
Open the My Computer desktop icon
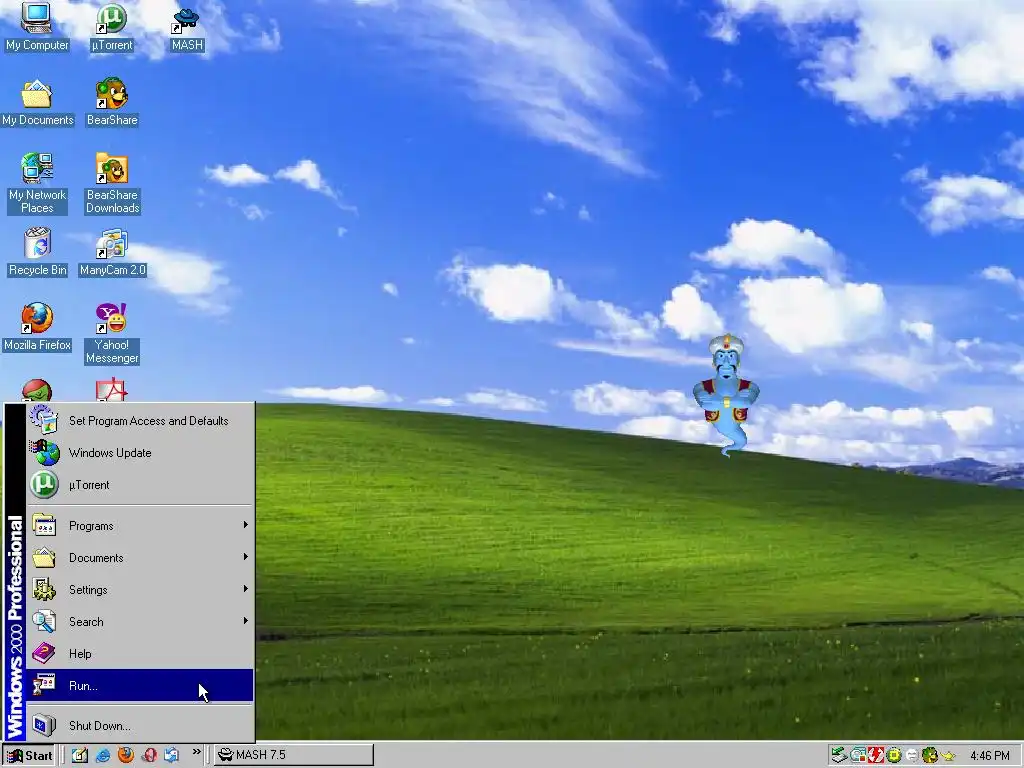37,26
